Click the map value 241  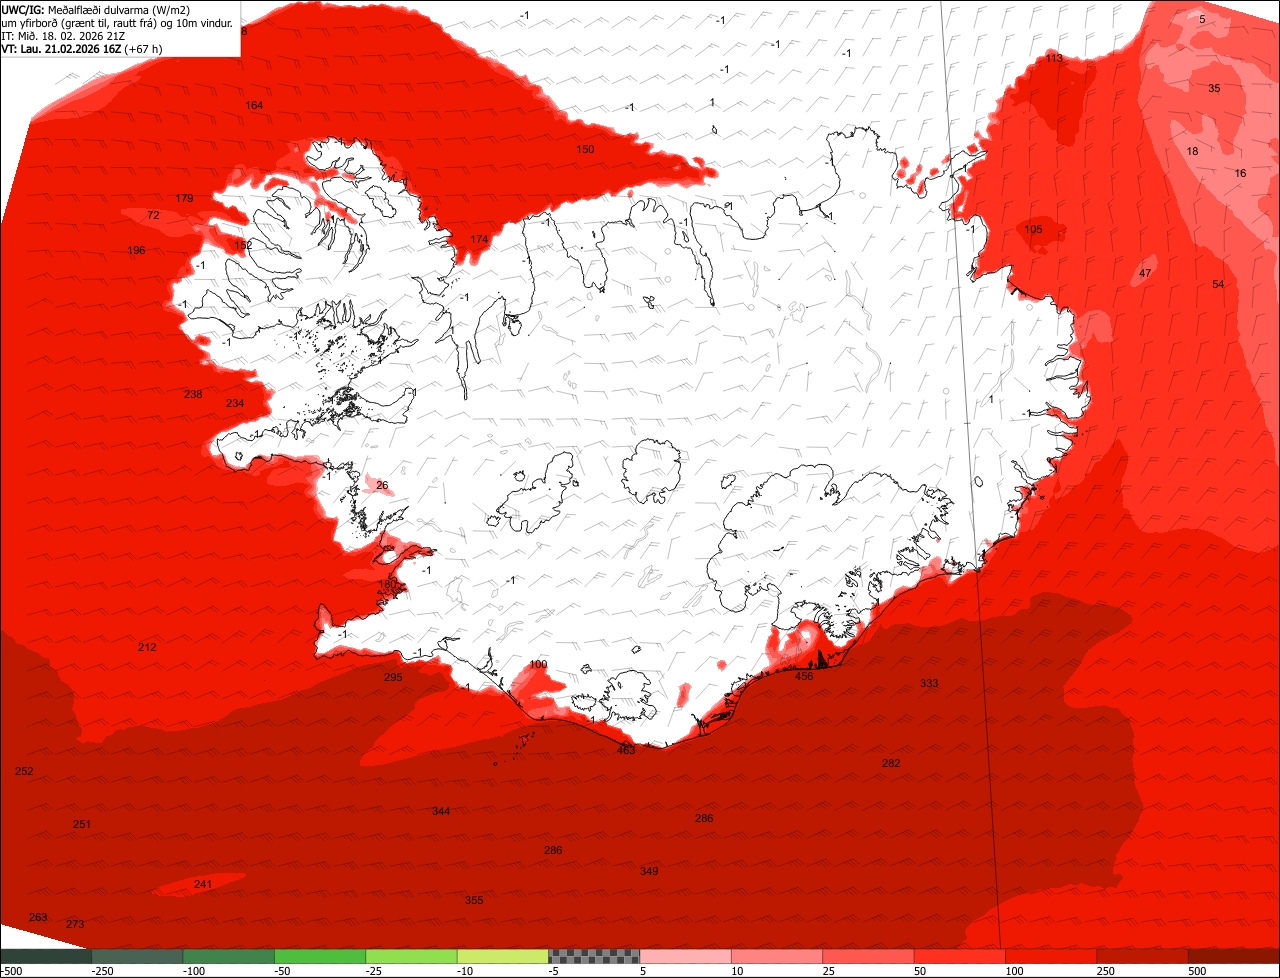pyautogui.click(x=203, y=884)
